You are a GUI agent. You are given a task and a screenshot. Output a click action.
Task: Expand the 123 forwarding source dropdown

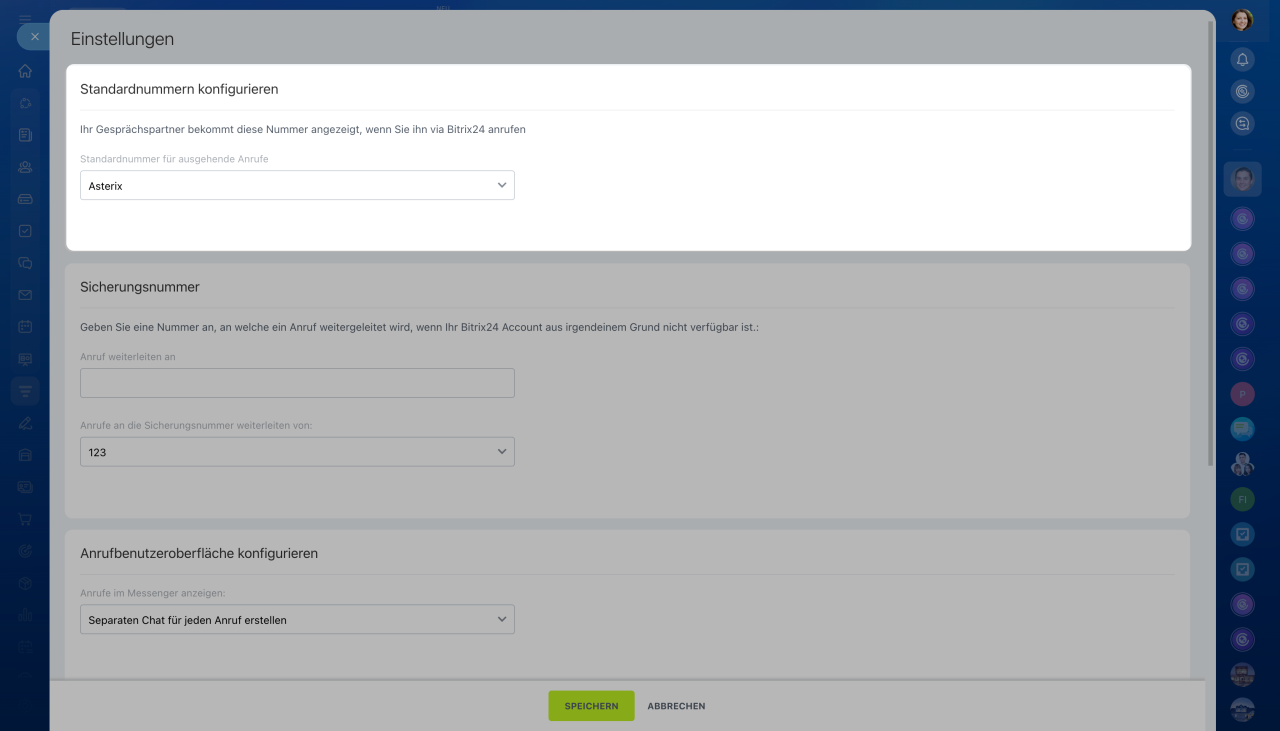297,452
